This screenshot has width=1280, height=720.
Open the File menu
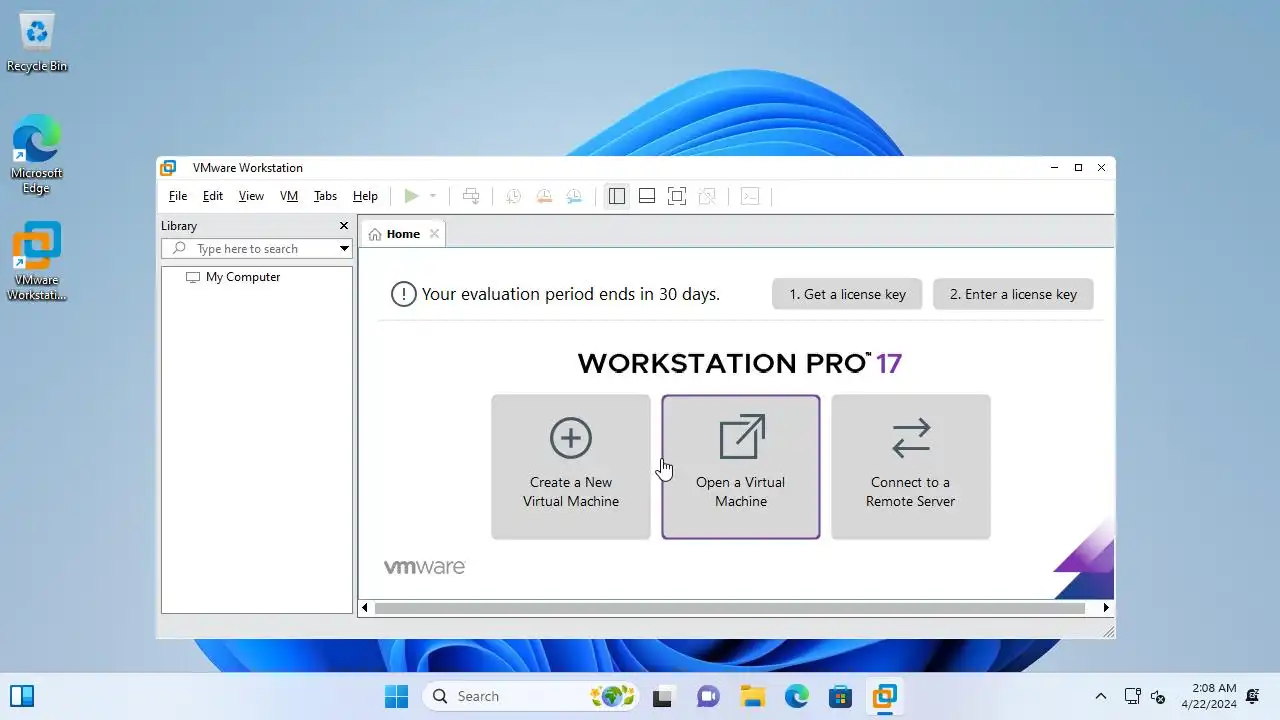(x=178, y=196)
